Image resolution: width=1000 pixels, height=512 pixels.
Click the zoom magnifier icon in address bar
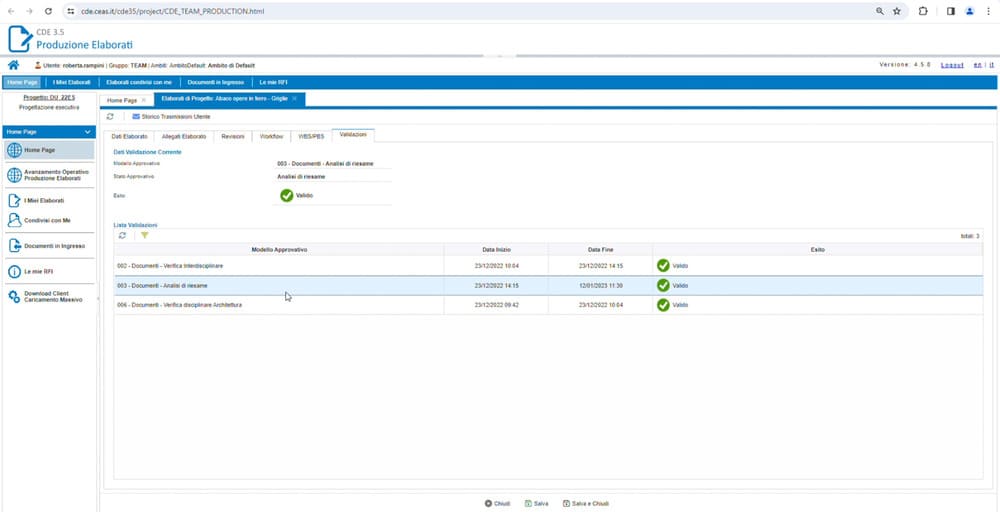879,11
